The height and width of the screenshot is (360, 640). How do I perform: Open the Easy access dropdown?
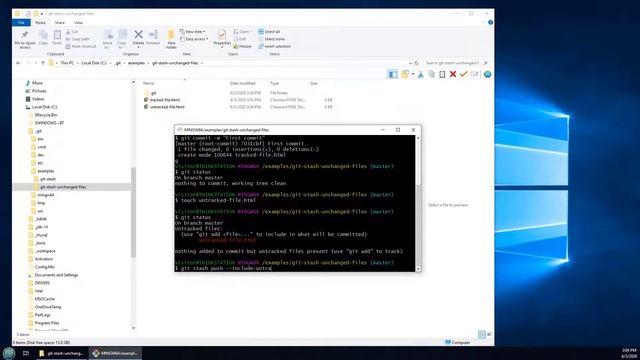pos(194,39)
